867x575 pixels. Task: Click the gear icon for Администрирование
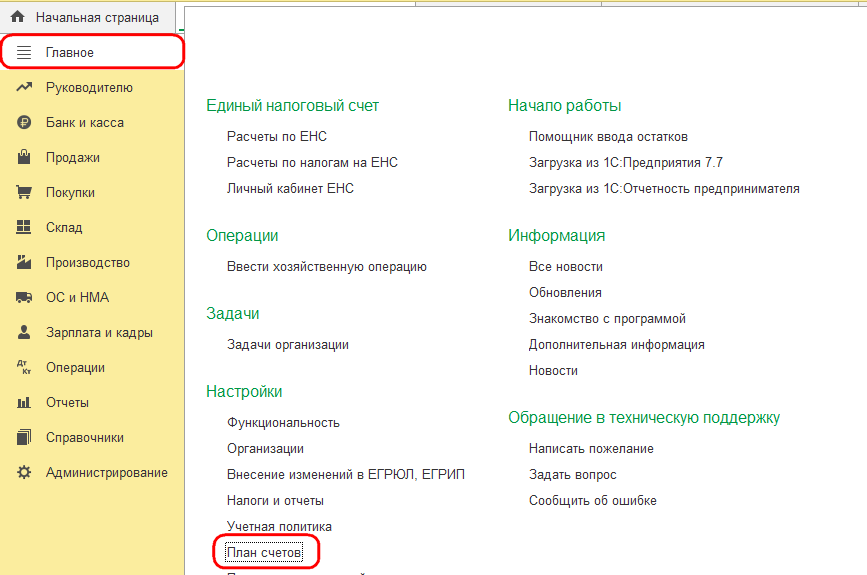pyautogui.click(x=24, y=472)
